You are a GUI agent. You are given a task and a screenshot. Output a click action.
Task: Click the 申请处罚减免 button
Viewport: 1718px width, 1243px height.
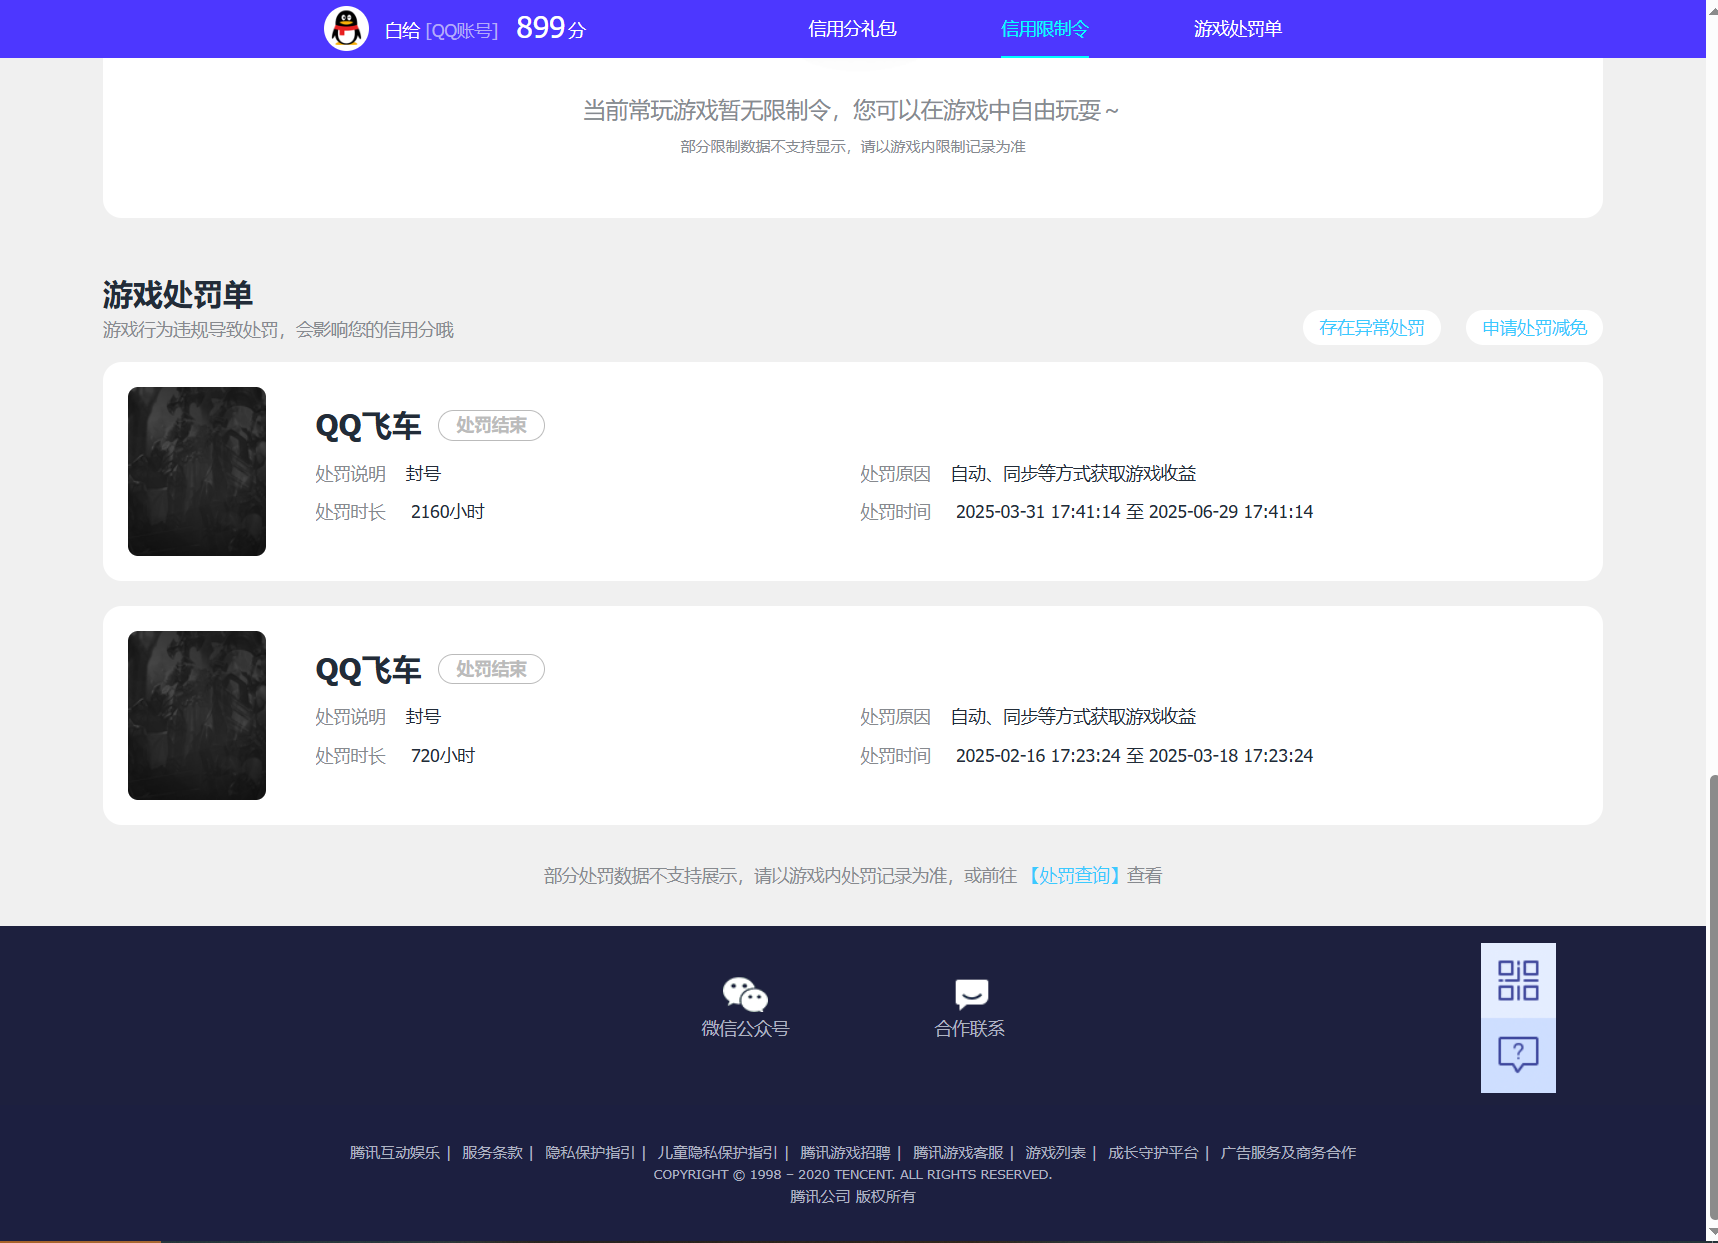click(x=1534, y=328)
